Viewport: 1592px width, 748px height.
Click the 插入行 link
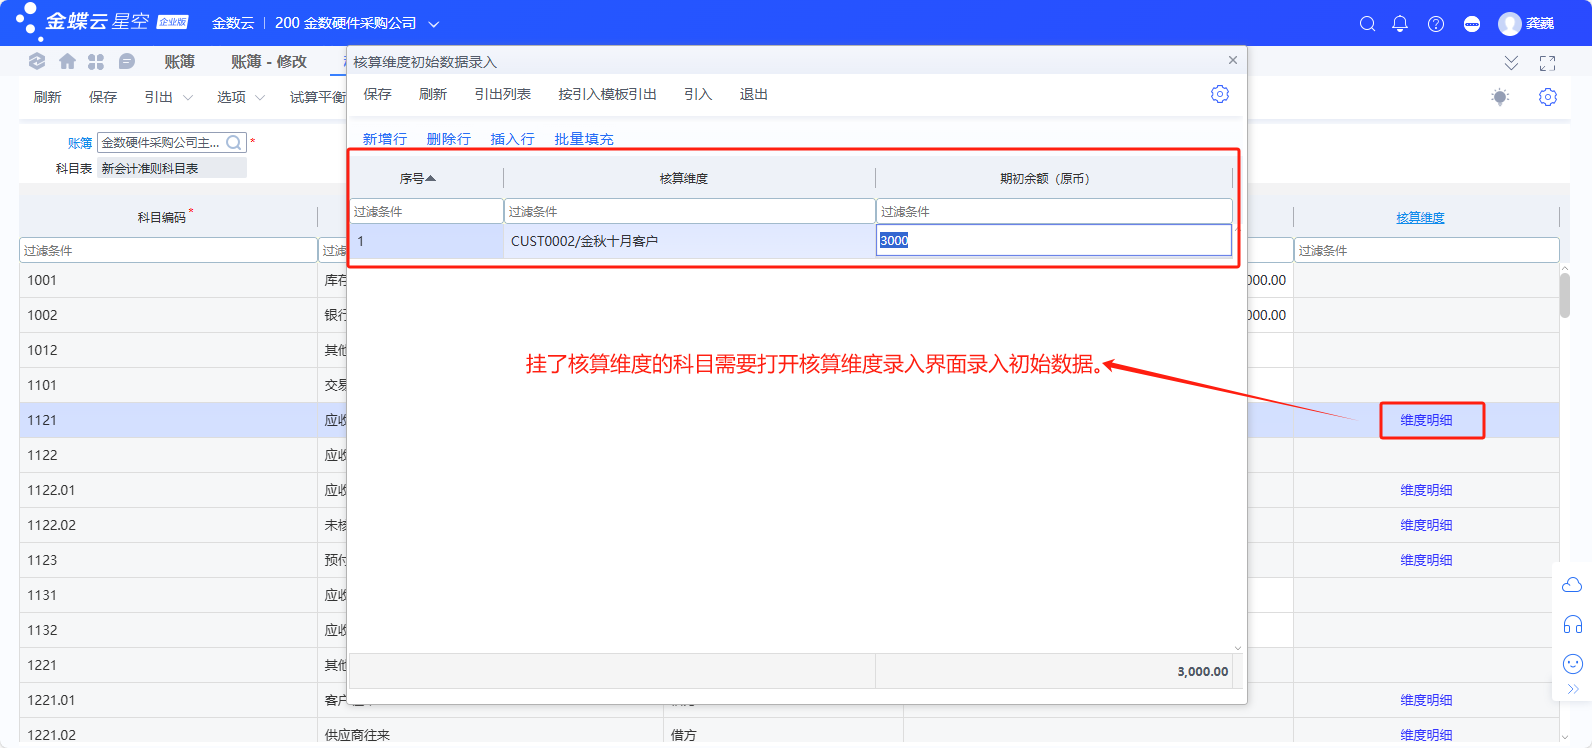[513, 139]
